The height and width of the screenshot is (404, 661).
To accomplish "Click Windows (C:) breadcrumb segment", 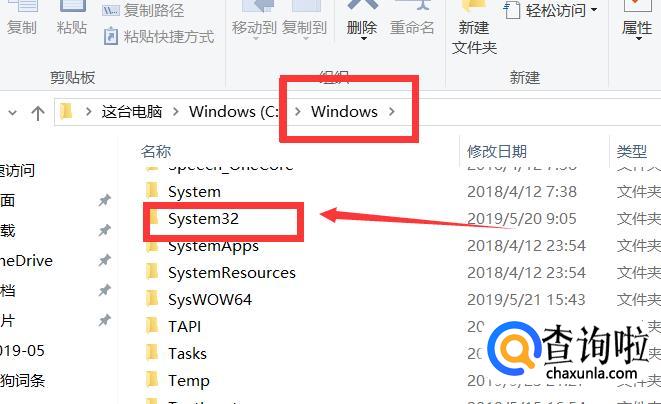I will pos(234,111).
